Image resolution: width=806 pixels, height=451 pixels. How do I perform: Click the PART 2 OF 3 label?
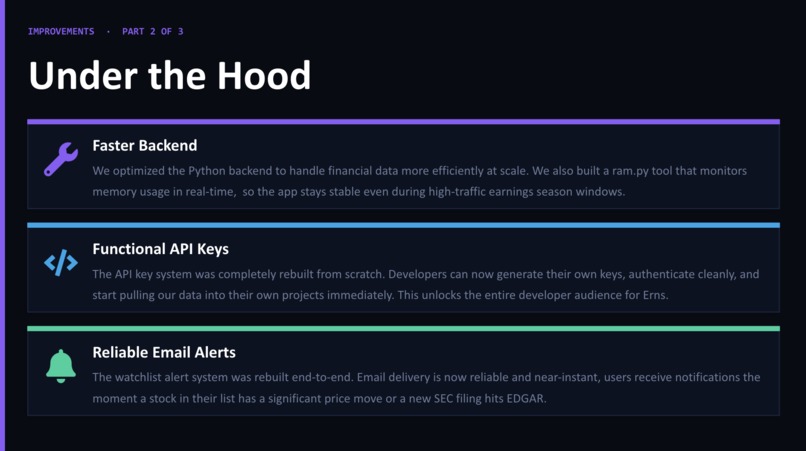[153, 31]
